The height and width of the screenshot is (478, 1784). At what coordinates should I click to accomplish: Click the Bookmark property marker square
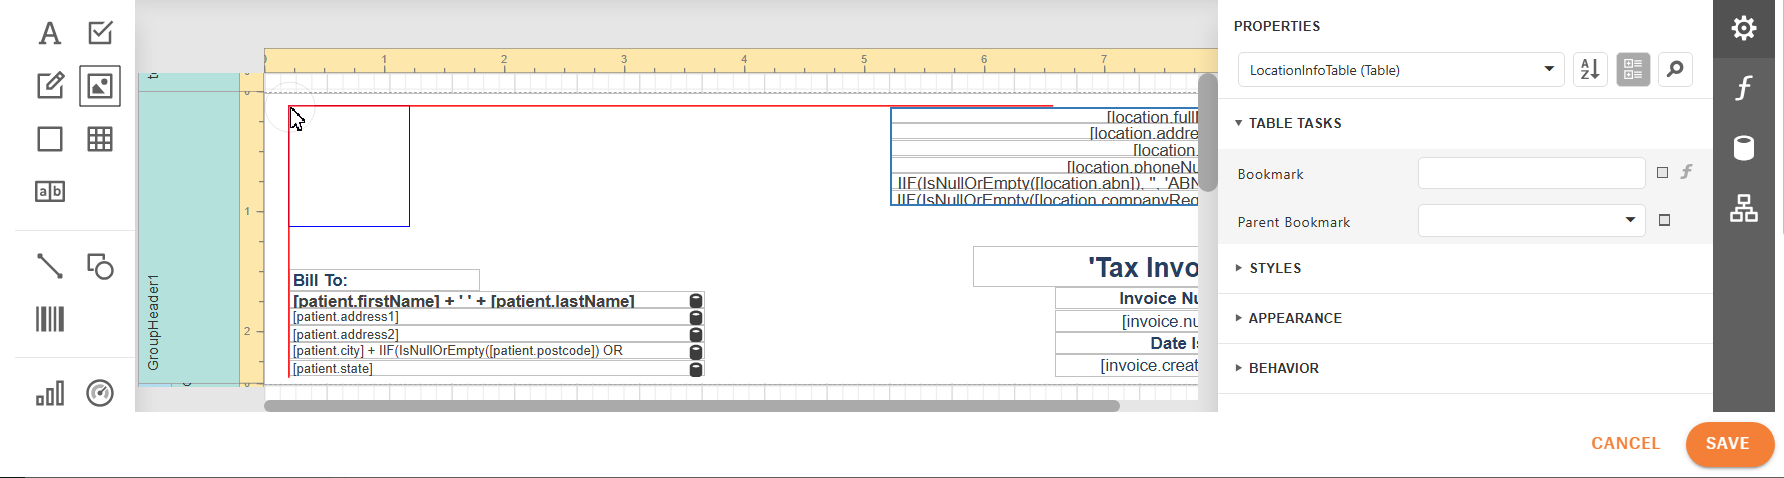(1662, 173)
